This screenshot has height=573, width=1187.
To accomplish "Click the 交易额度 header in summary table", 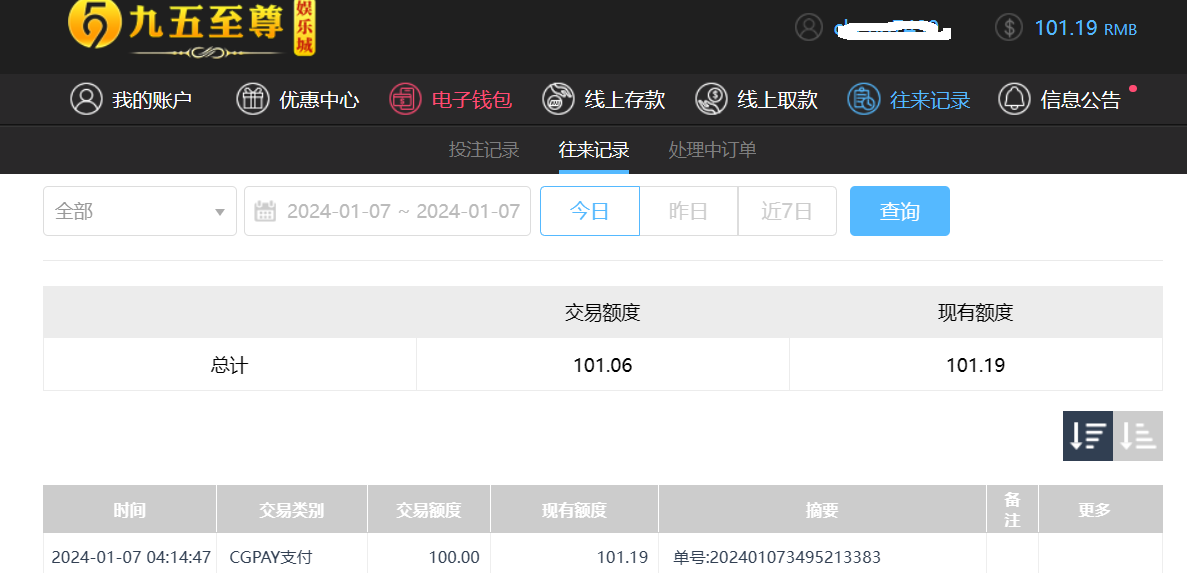I will (x=603, y=312).
